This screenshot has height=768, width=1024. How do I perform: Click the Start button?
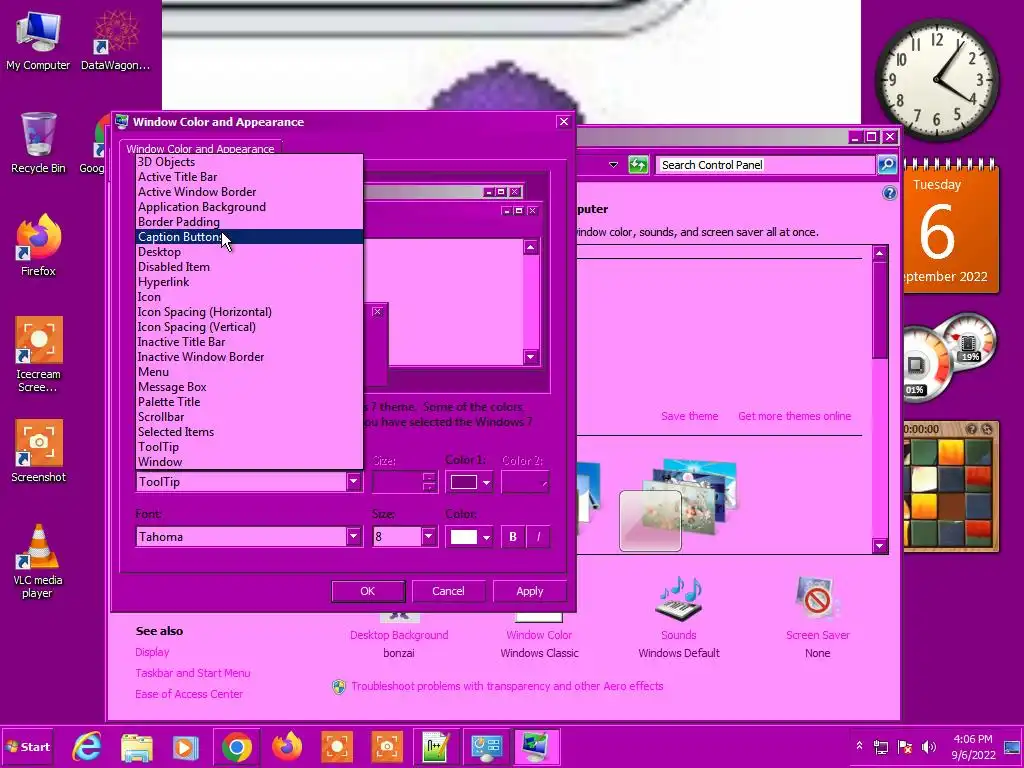[x=27, y=746]
